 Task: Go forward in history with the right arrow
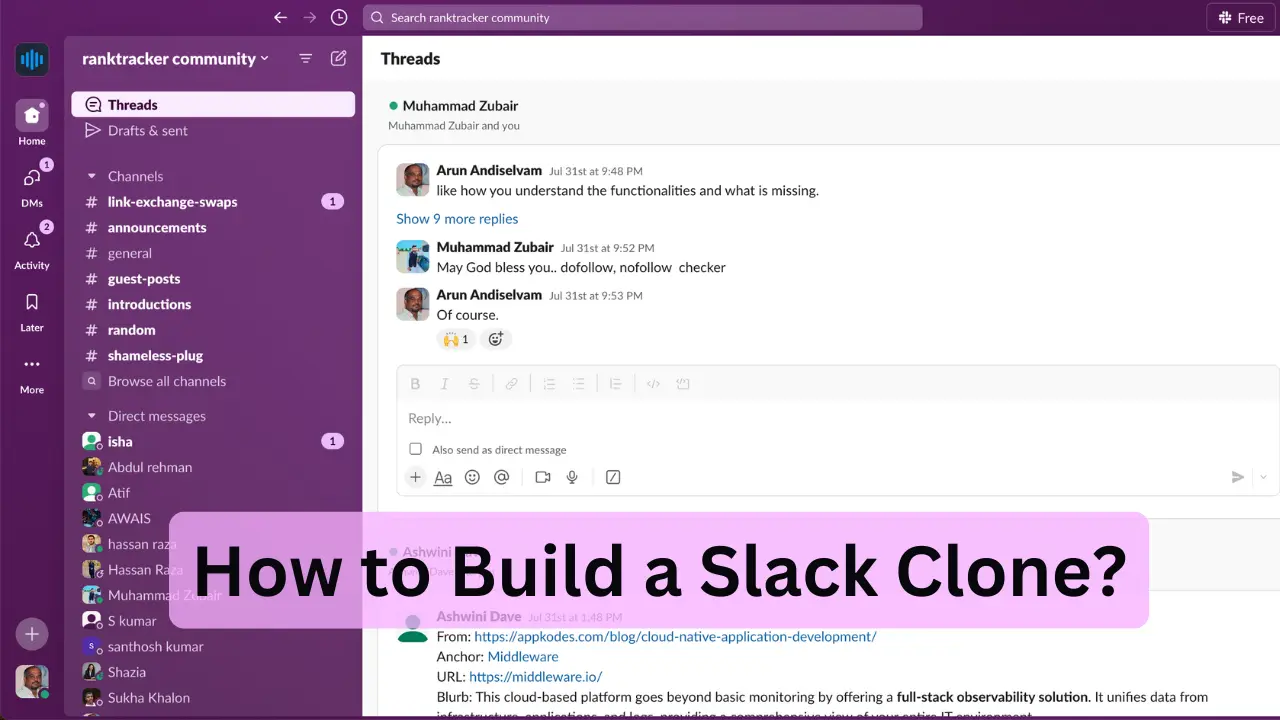pyautogui.click(x=310, y=17)
